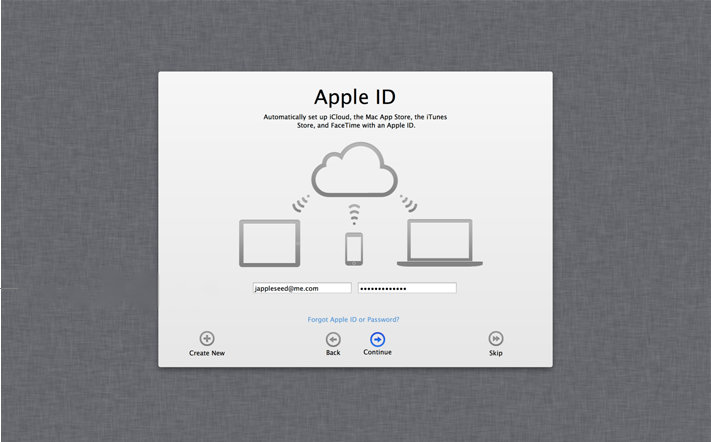Image resolution: width=711 pixels, height=442 pixels.
Task: Click the Apple ID email field
Action: [302, 288]
